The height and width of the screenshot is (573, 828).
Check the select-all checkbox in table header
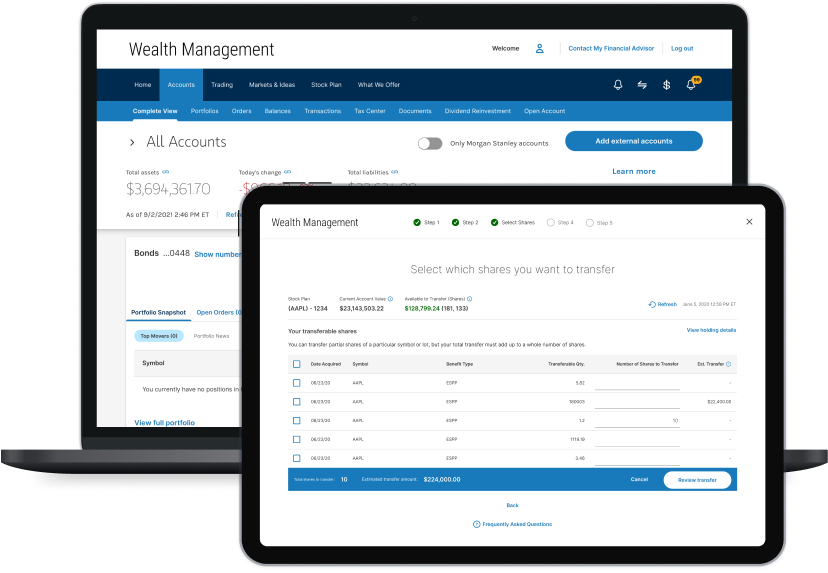(297, 364)
